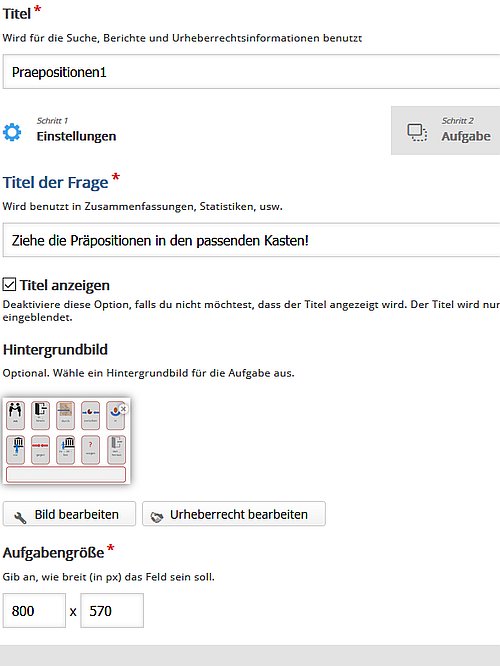Click the text 'Wird benutzt in Zusammenfassungen, Statistiken, usw.'
The width and height of the screenshot is (500, 666).
click(x=142, y=206)
